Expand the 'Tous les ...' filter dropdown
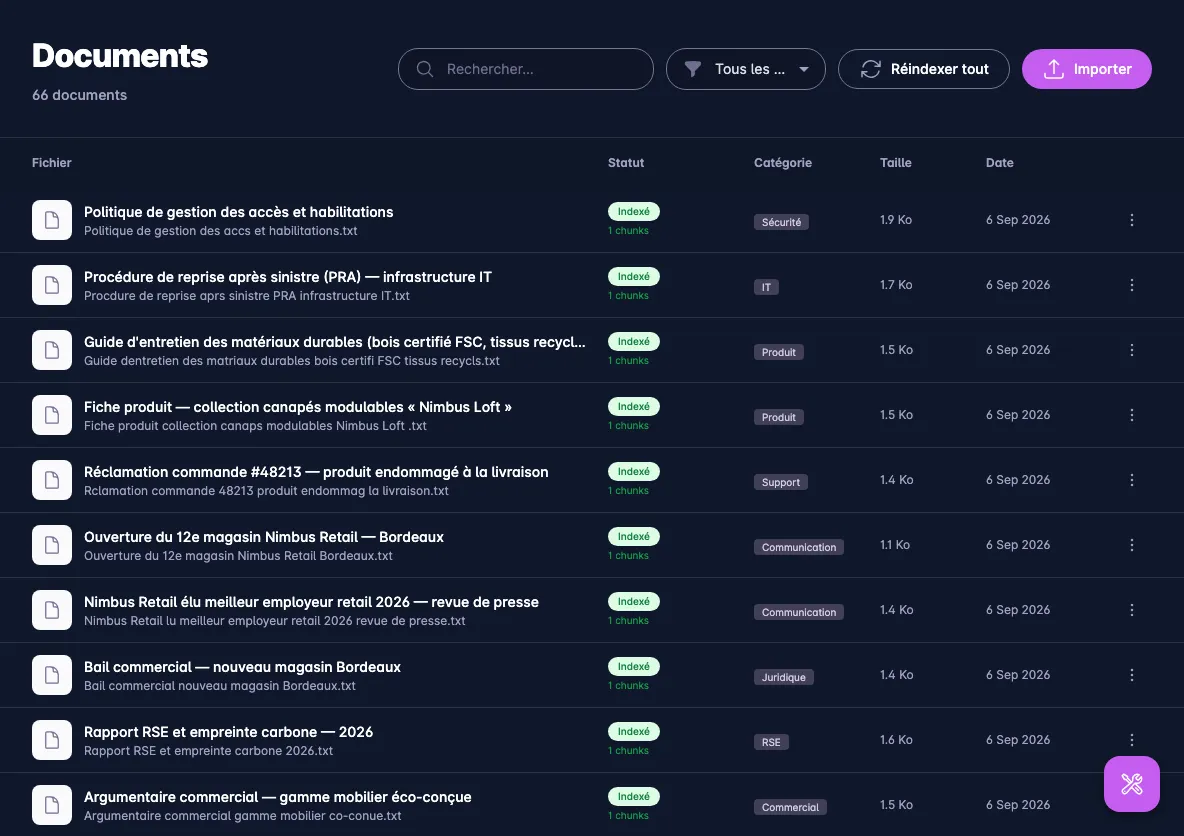1184x836 pixels. click(745, 69)
